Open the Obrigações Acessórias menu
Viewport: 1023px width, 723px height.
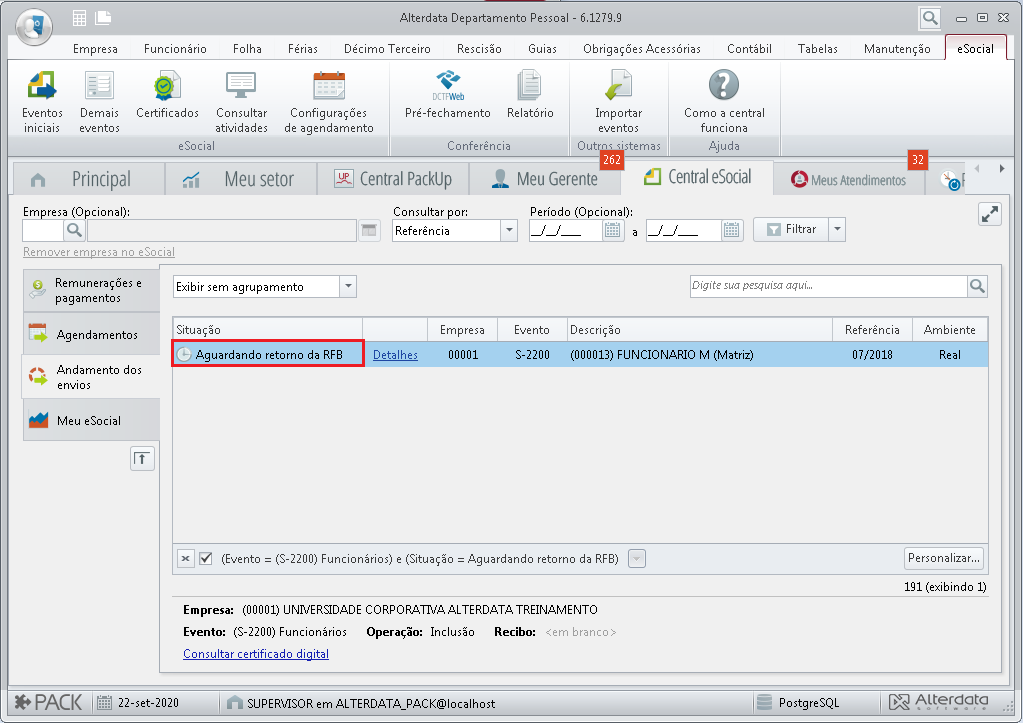tap(642, 49)
